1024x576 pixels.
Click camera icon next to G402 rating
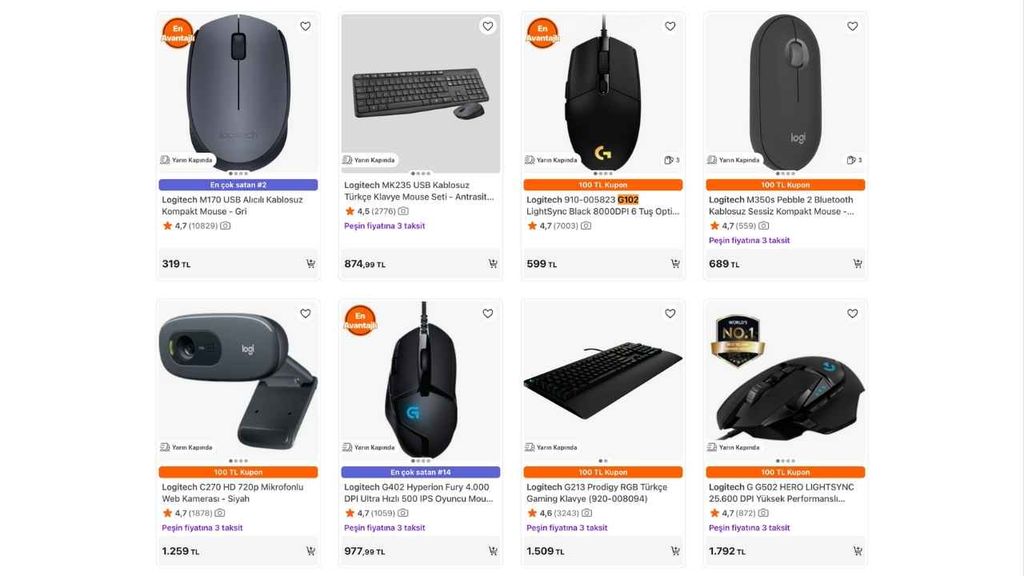(x=402, y=512)
